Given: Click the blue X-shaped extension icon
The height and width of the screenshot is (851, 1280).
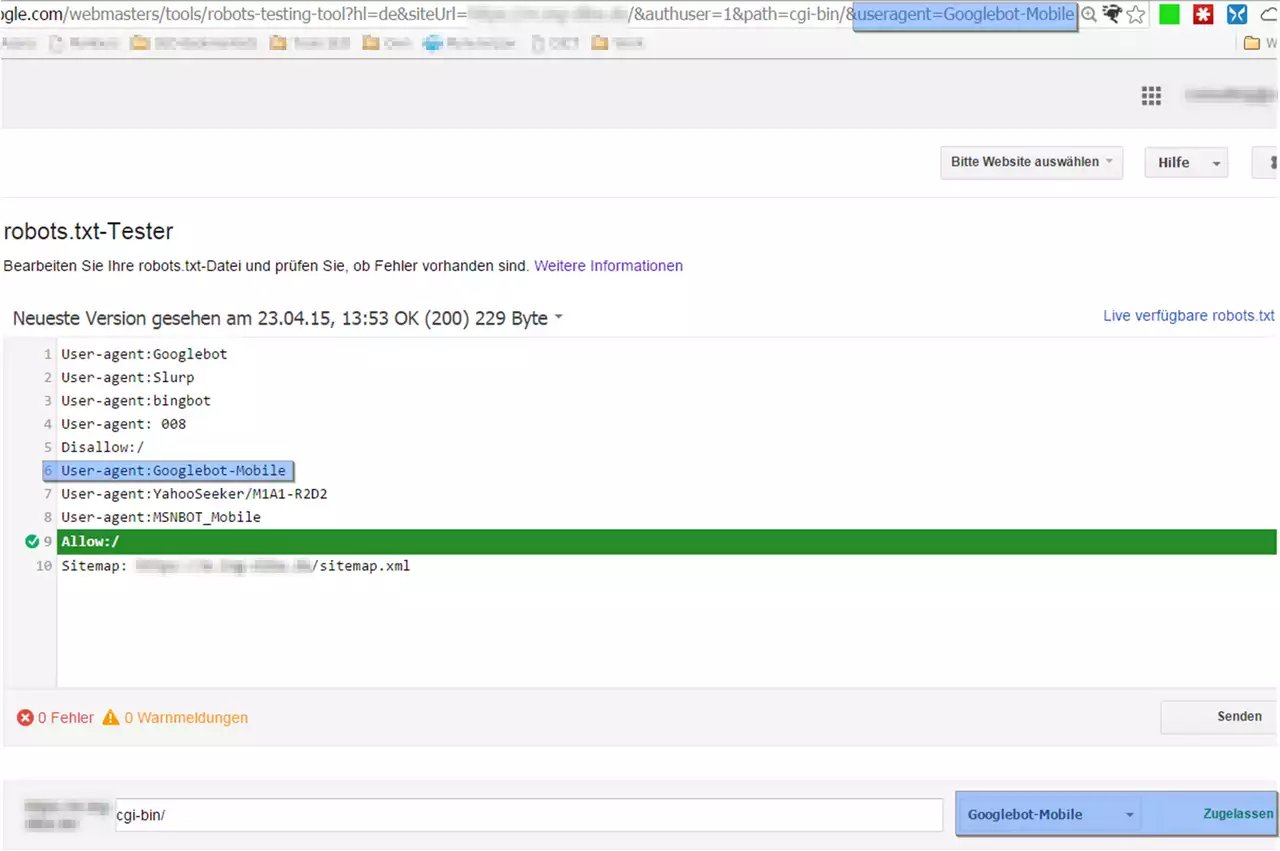Looking at the screenshot, I should pos(1237,15).
